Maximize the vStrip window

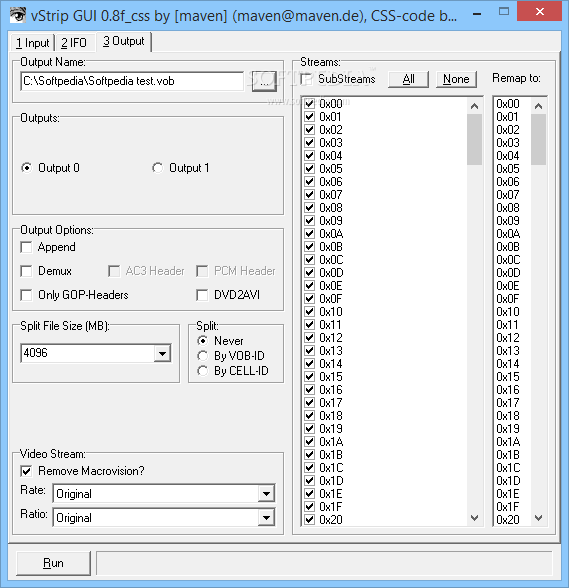coord(504,12)
